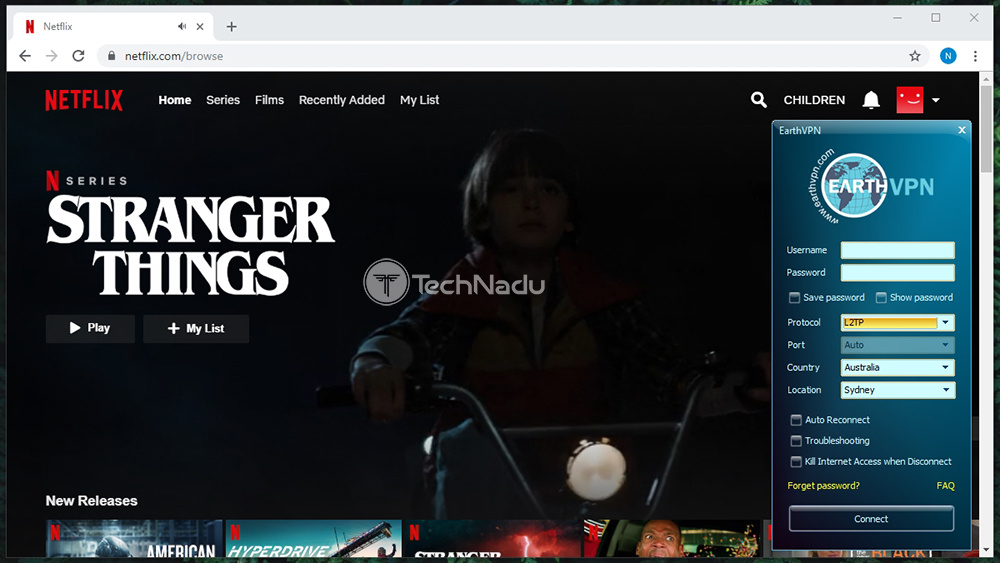The height and width of the screenshot is (563, 1000).
Task: Click the EarthVPN Password field
Action: coord(897,272)
